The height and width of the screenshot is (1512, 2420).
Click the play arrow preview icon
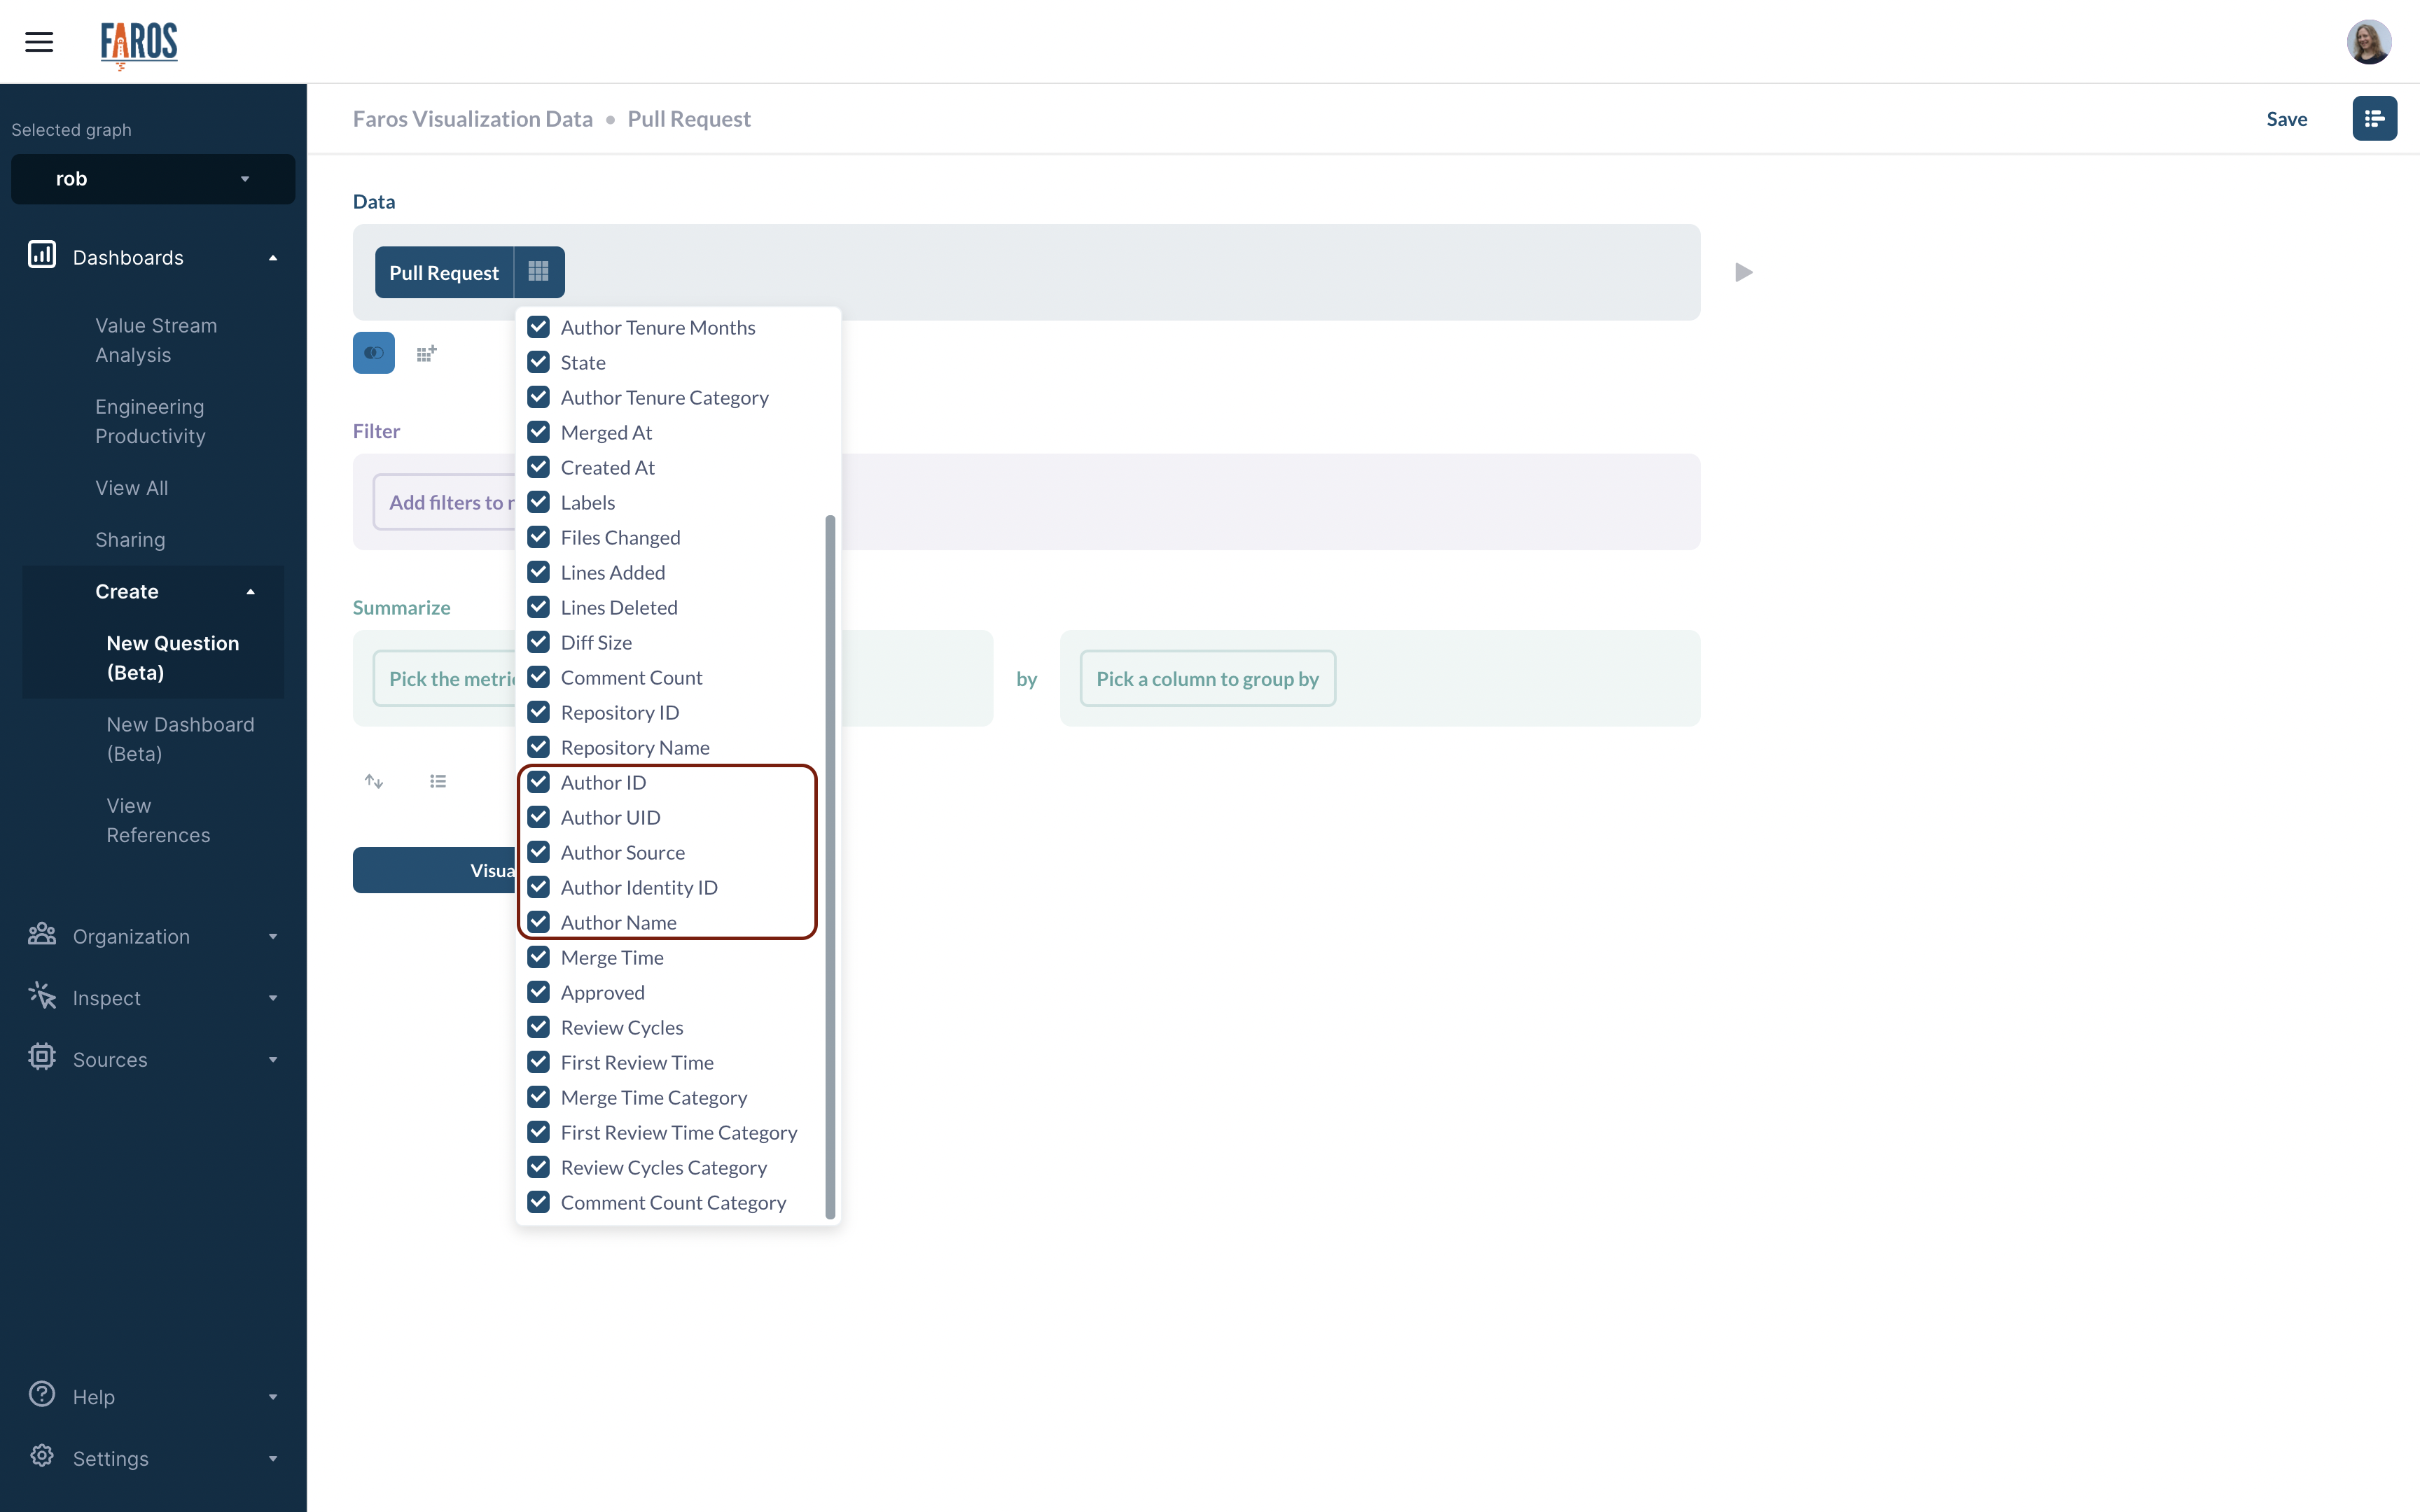pyautogui.click(x=1743, y=272)
